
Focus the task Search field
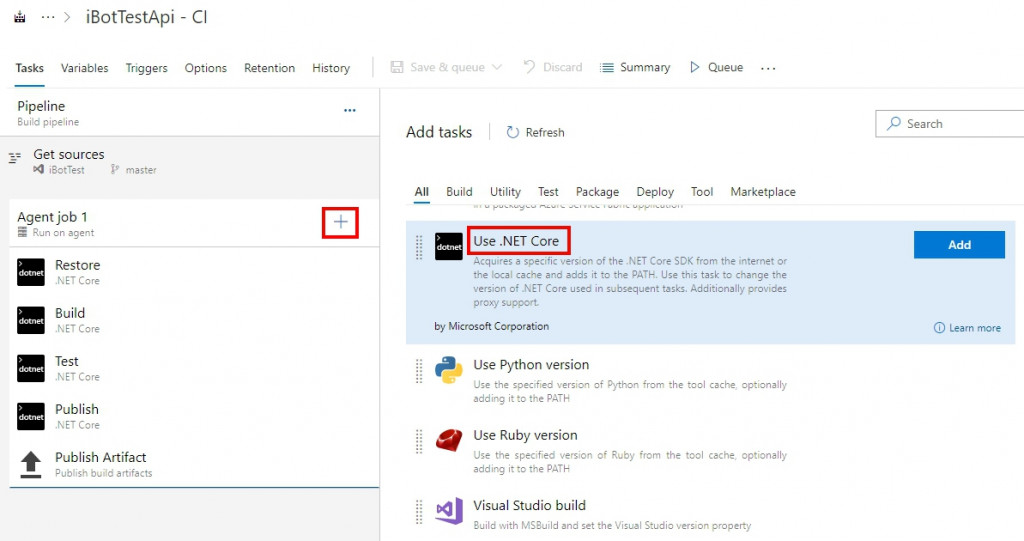coord(950,123)
